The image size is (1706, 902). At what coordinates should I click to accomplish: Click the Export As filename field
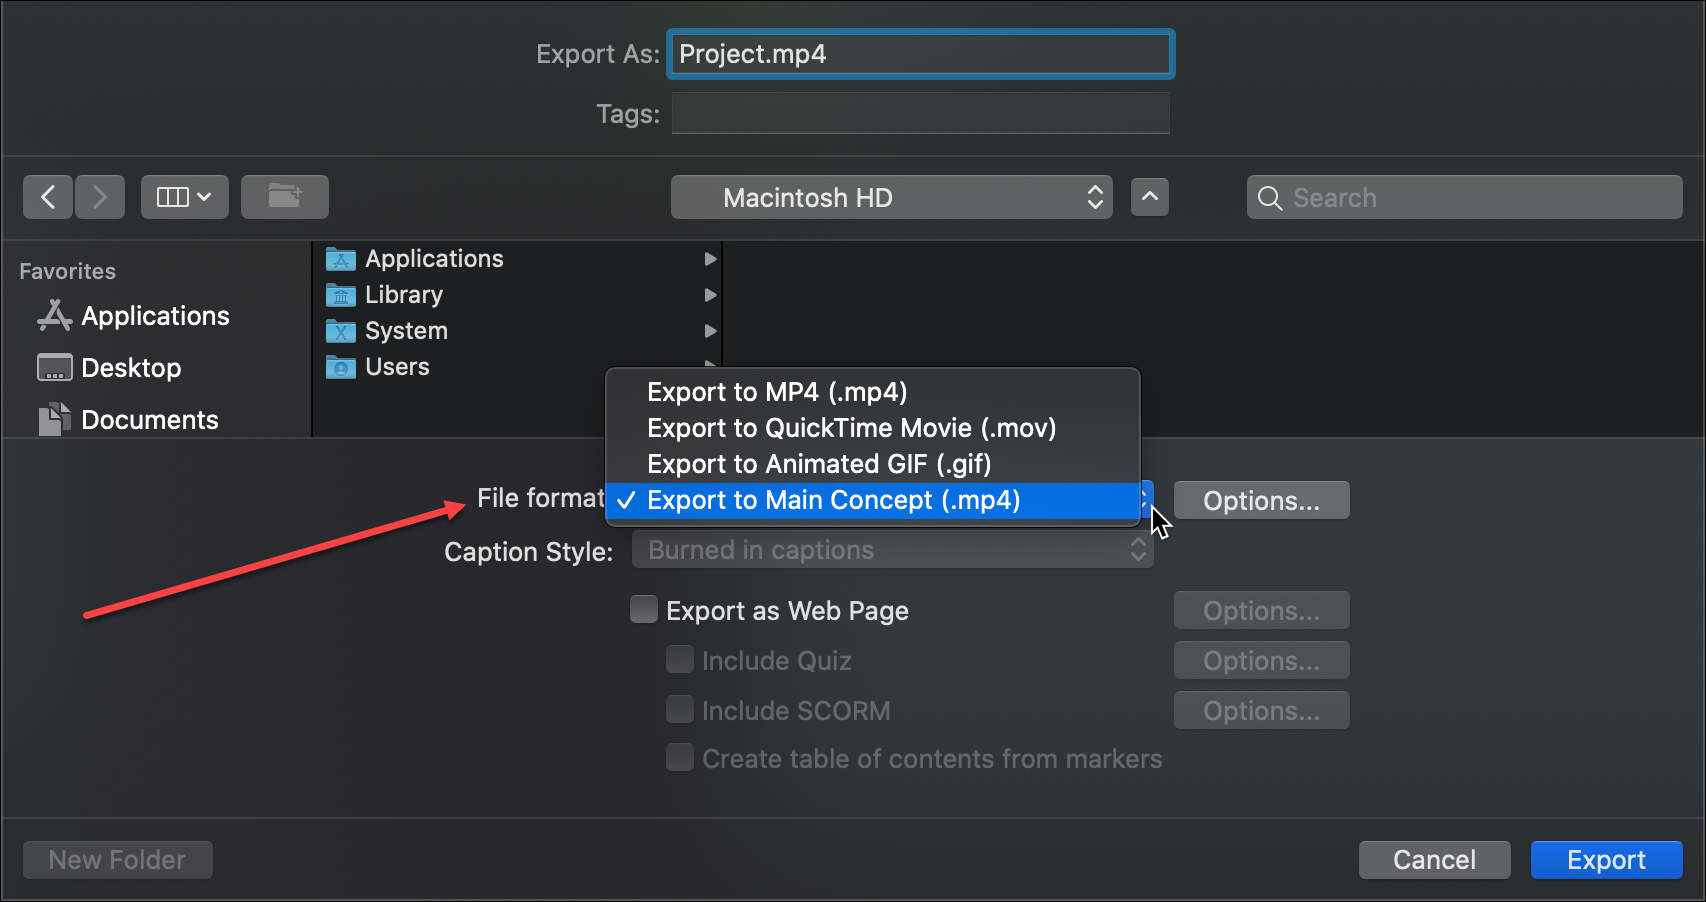pyautogui.click(x=920, y=54)
